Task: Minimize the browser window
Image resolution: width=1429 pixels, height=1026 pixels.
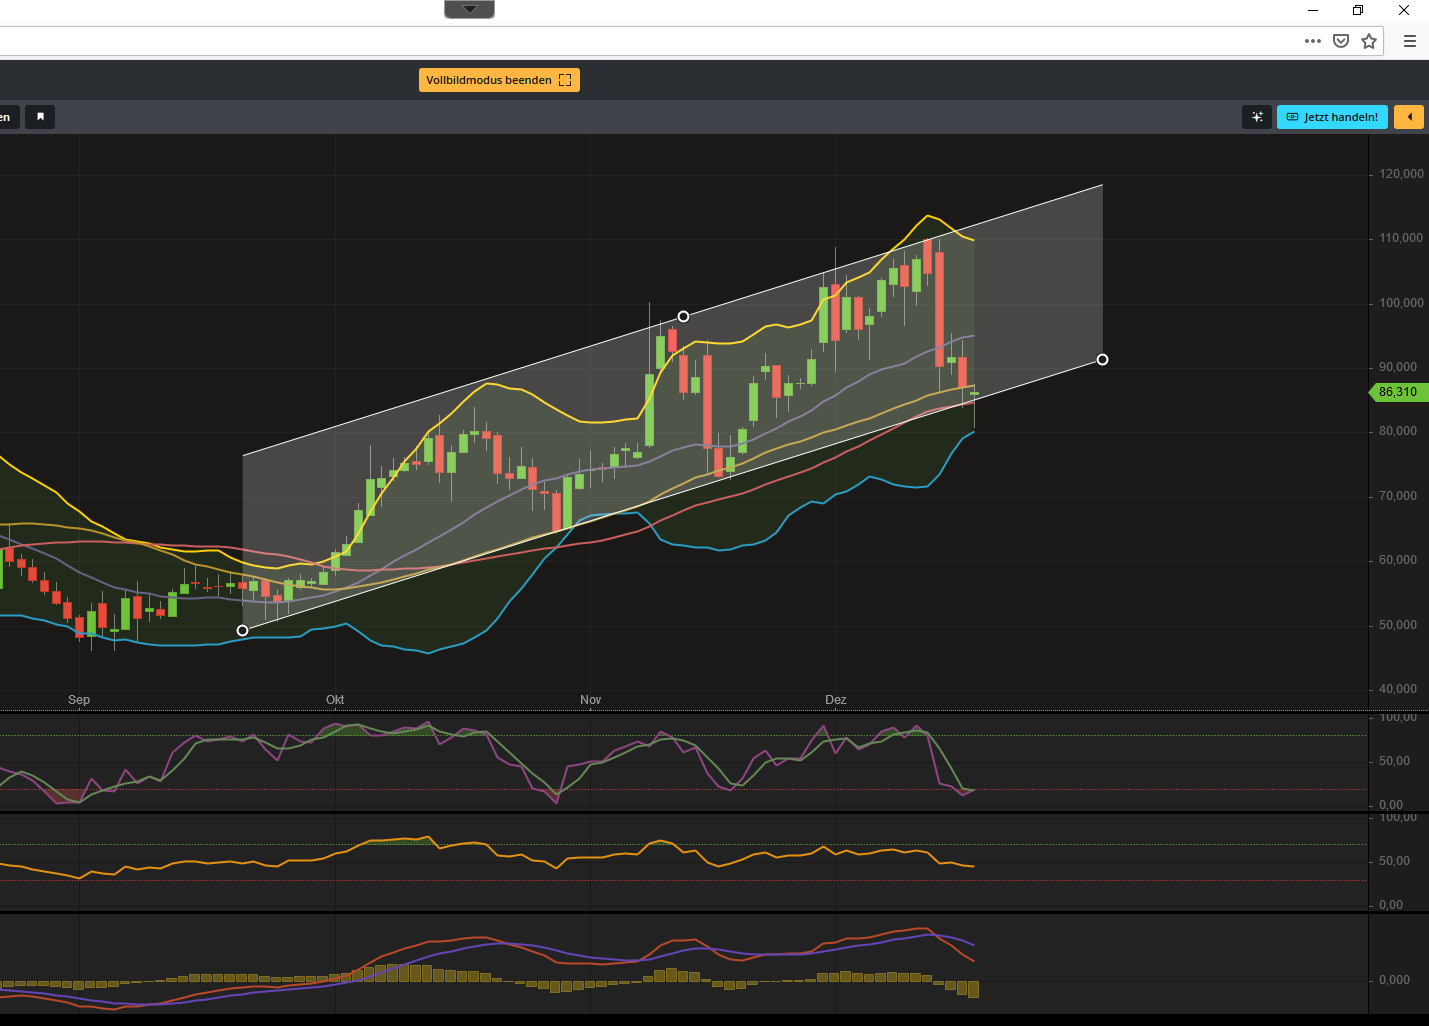Action: tap(1313, 10)
